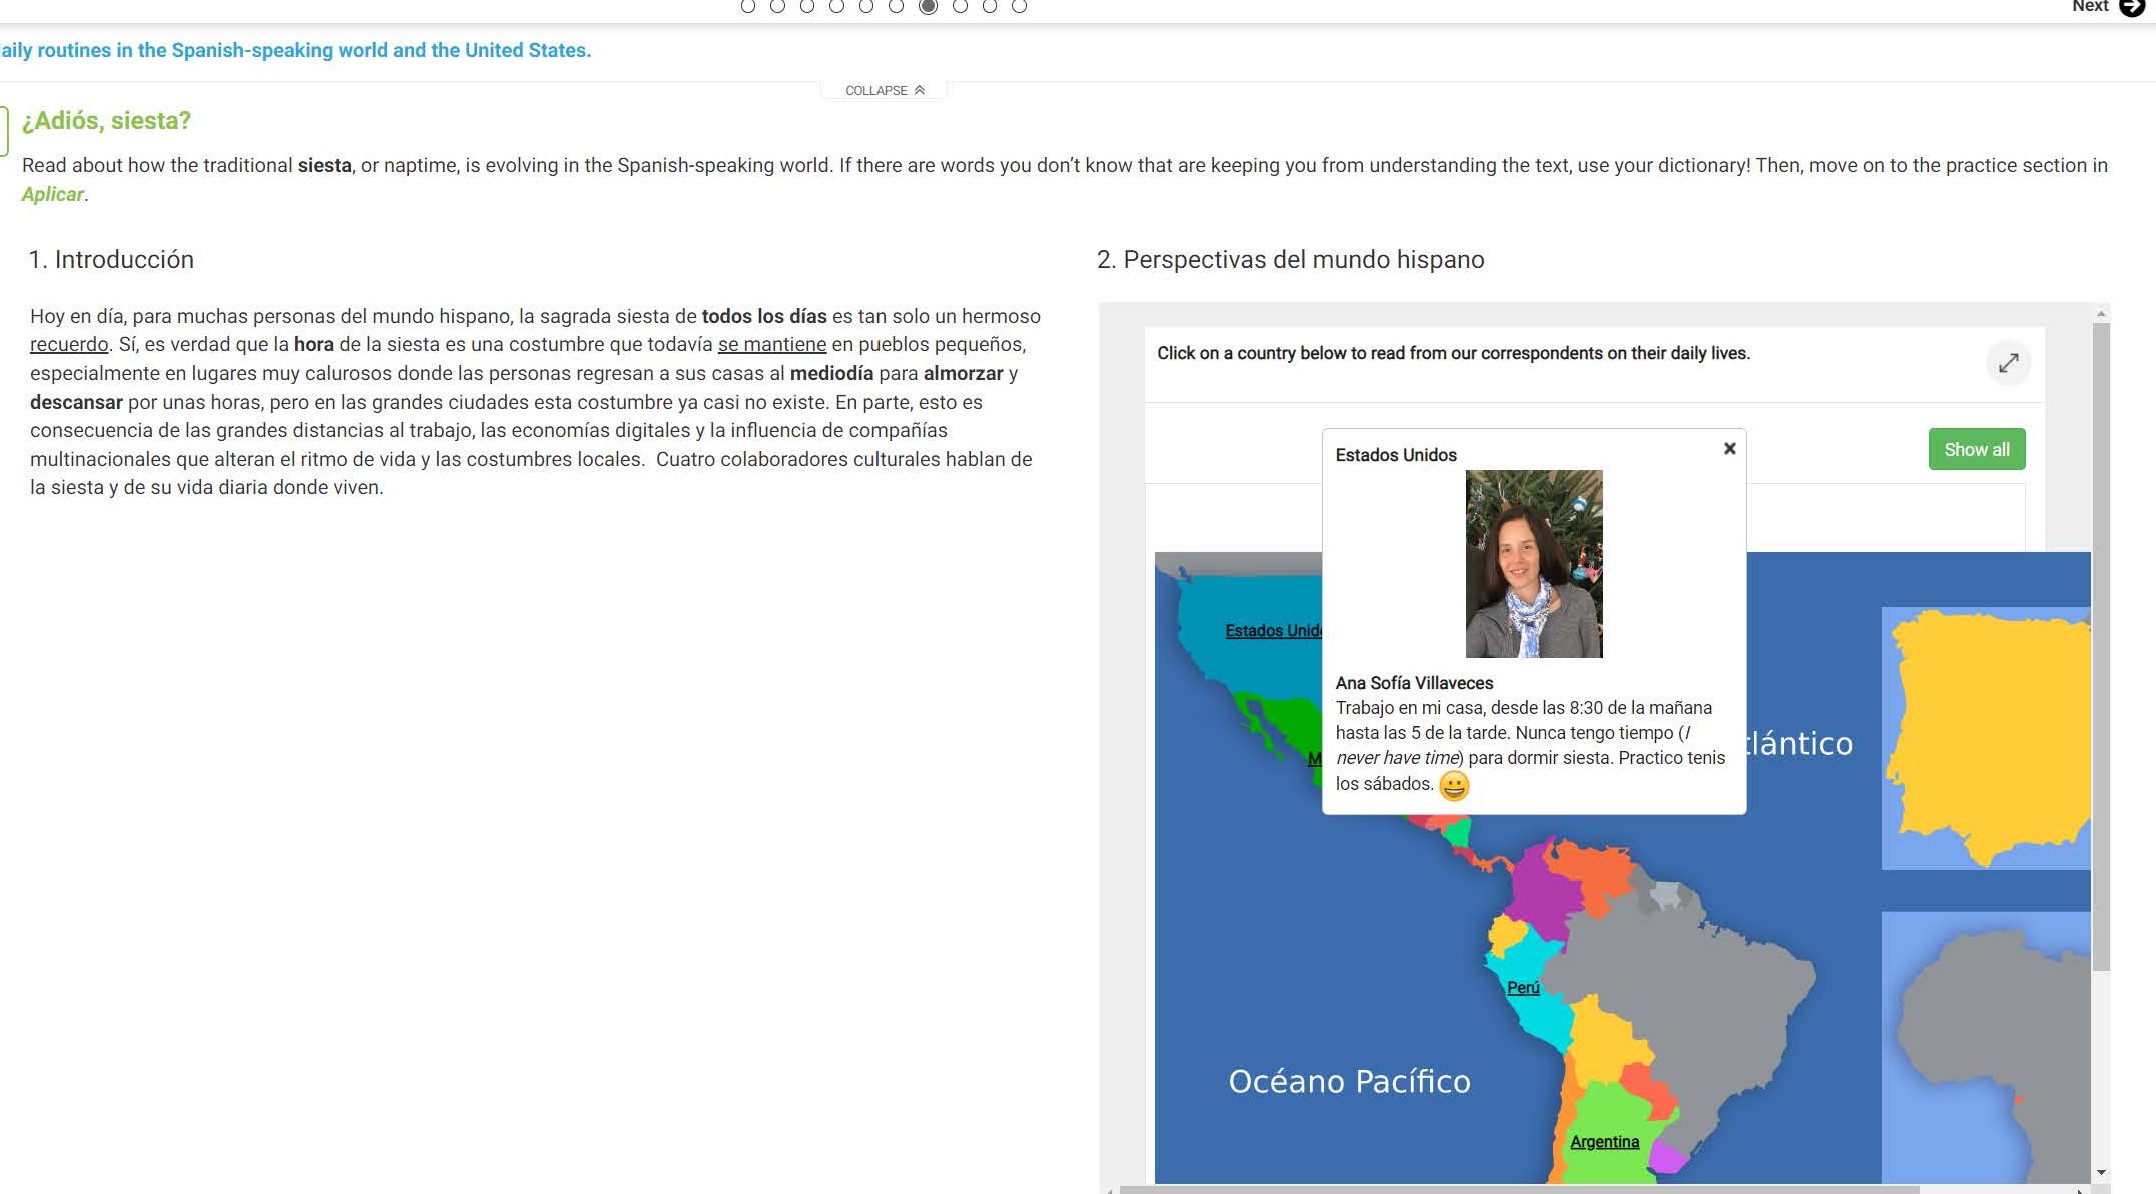Click the map panel scrollbar down arrow
This screenshot has height=1194, width=2156.
tap(2101, 1172)
